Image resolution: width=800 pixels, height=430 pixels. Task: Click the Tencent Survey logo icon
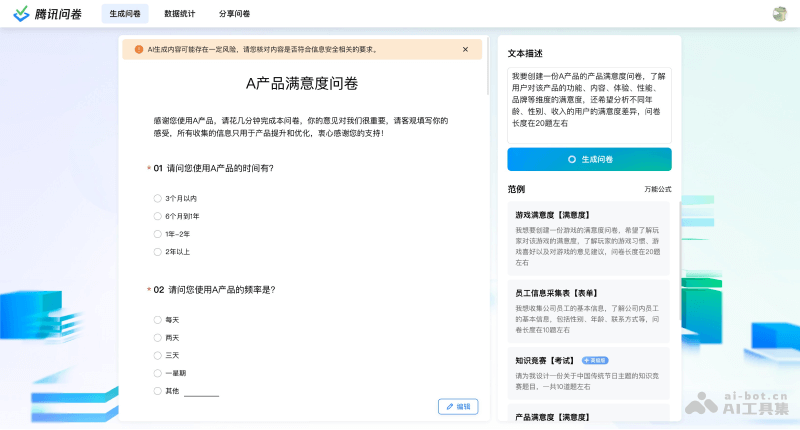point(20,14)
